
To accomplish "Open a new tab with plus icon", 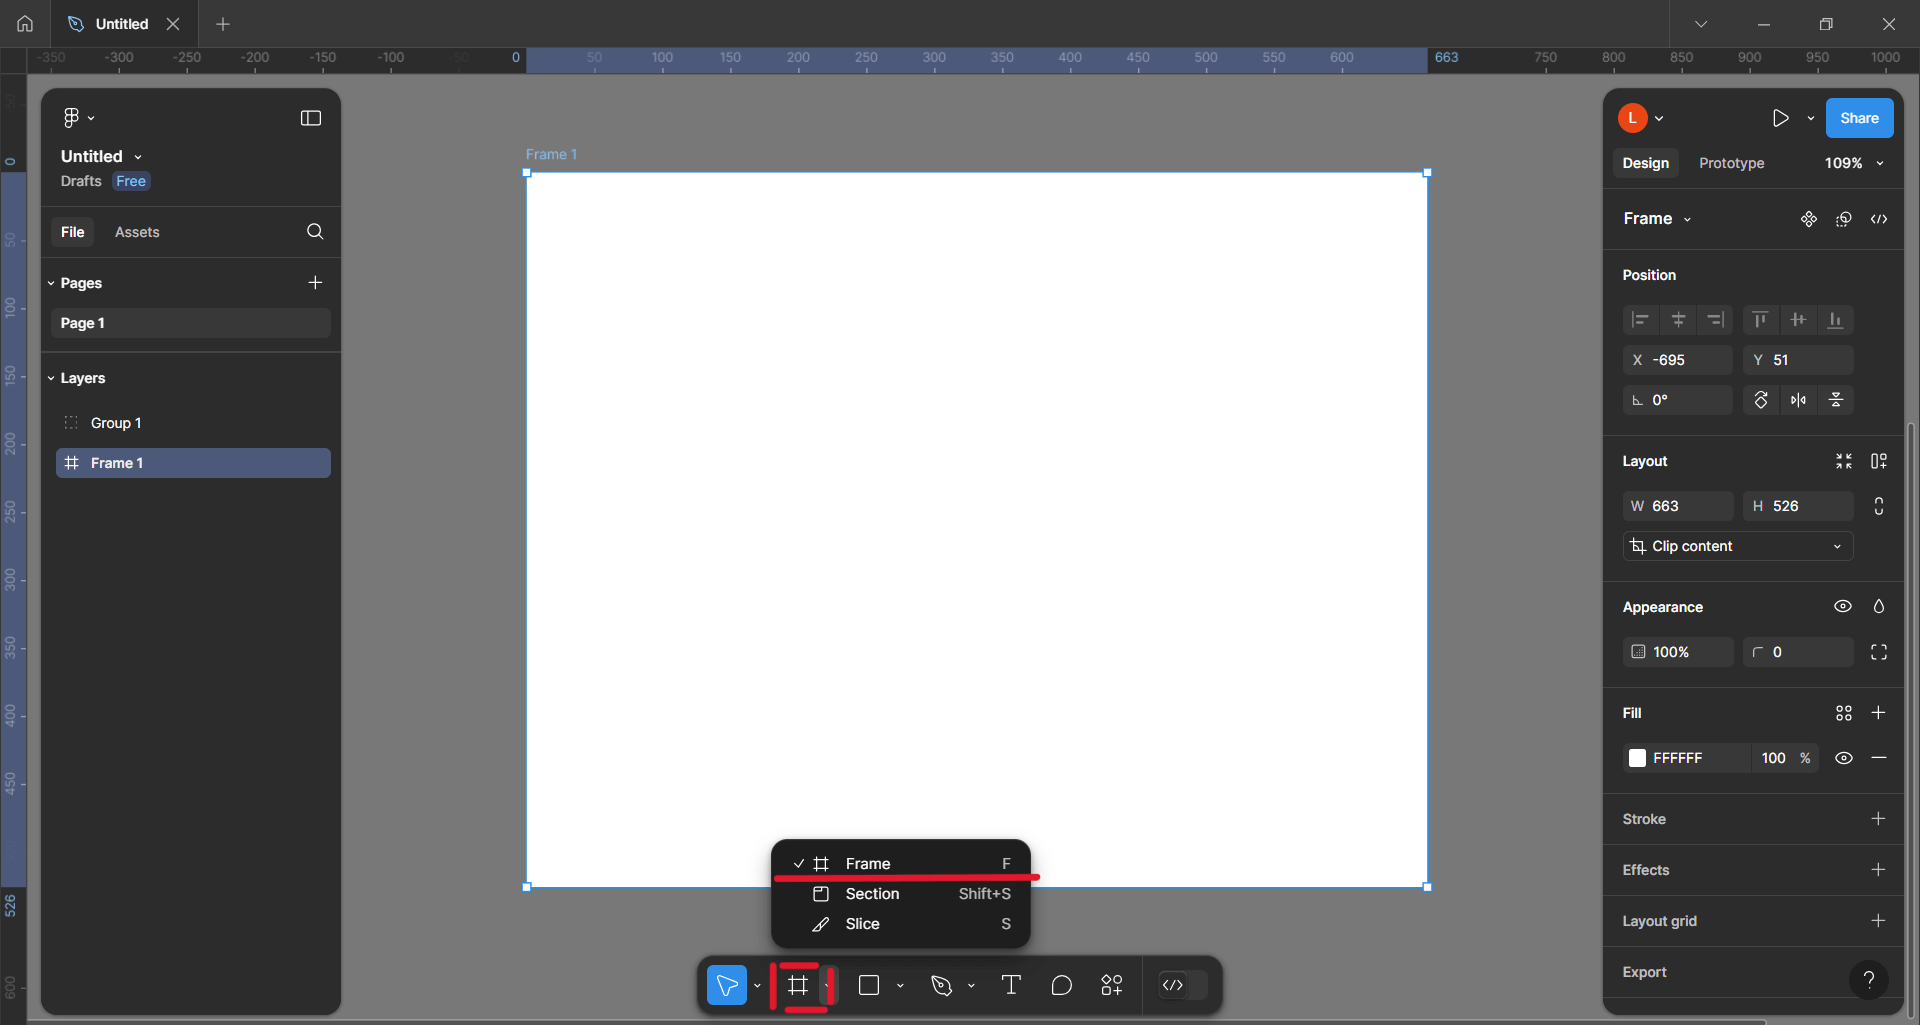I will (223, 23).
